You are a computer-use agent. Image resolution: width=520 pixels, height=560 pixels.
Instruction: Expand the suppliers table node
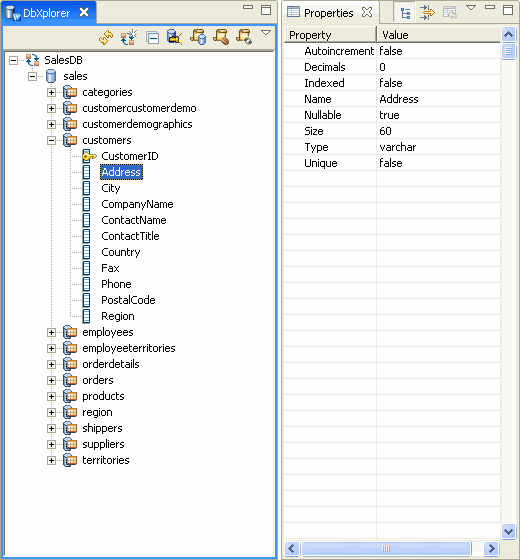[51, 445]
